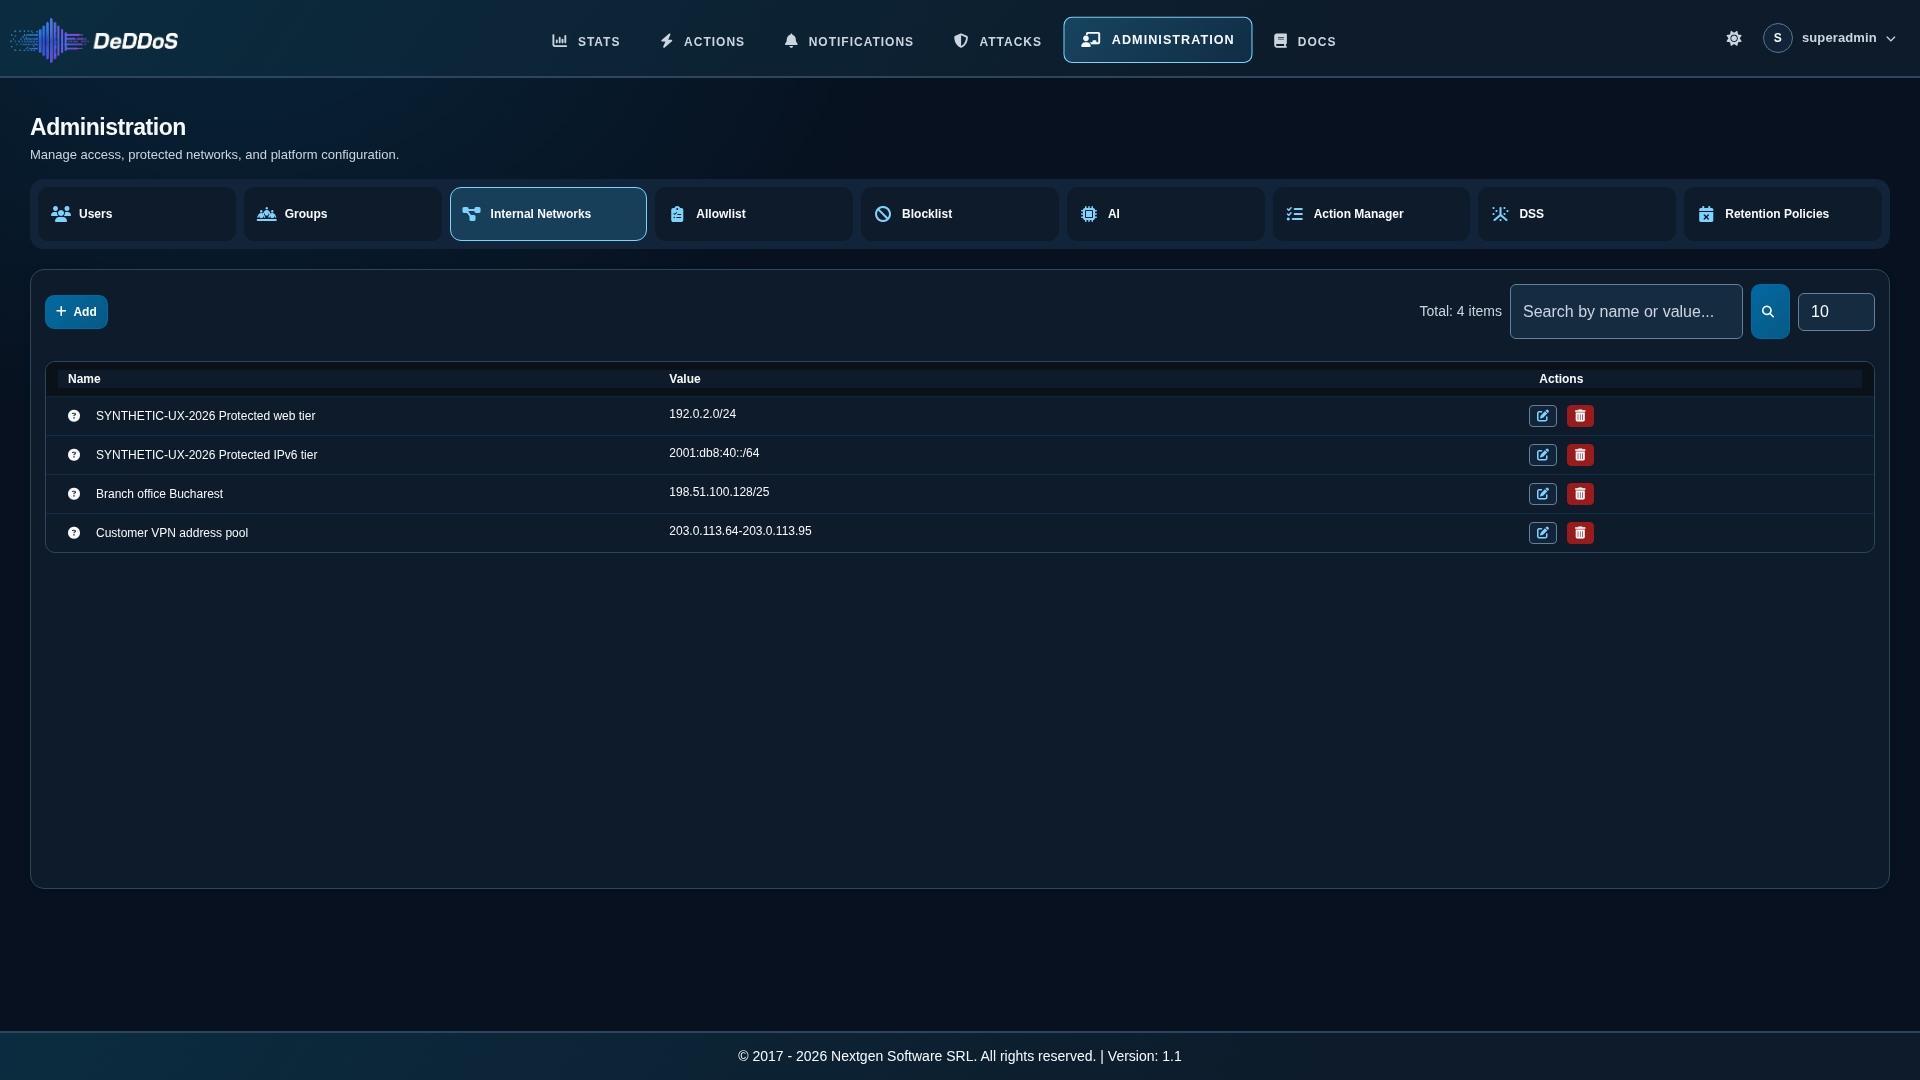Open the Stats page
The image size is (1920, 1080).
[x=586, y=41]
